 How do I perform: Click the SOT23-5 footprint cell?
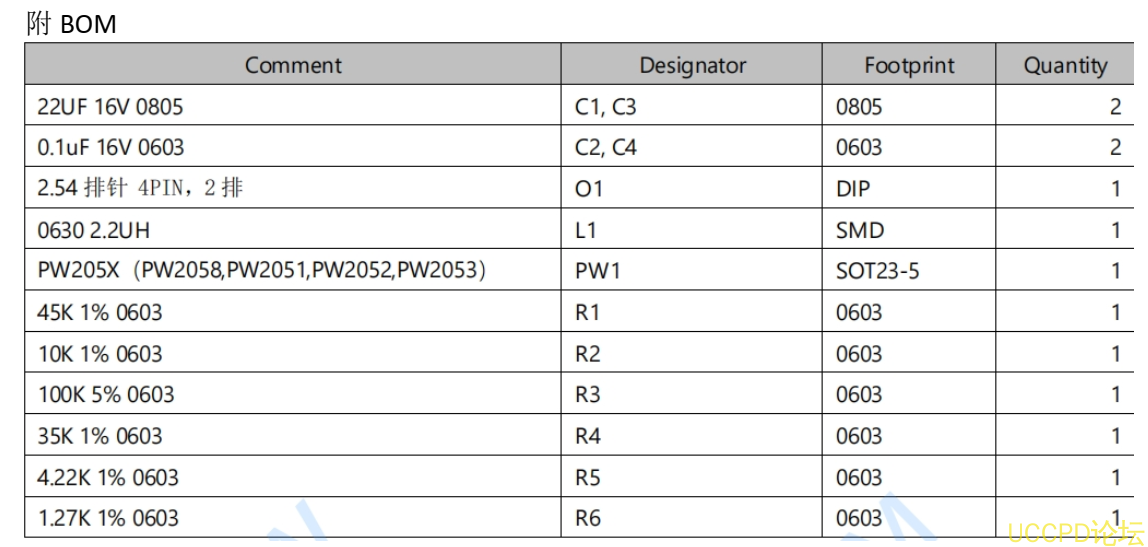point(877,271)
